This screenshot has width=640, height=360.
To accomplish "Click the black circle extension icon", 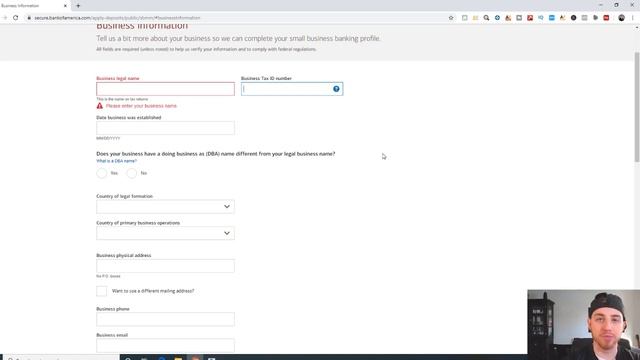I will [x=573, y=18].
